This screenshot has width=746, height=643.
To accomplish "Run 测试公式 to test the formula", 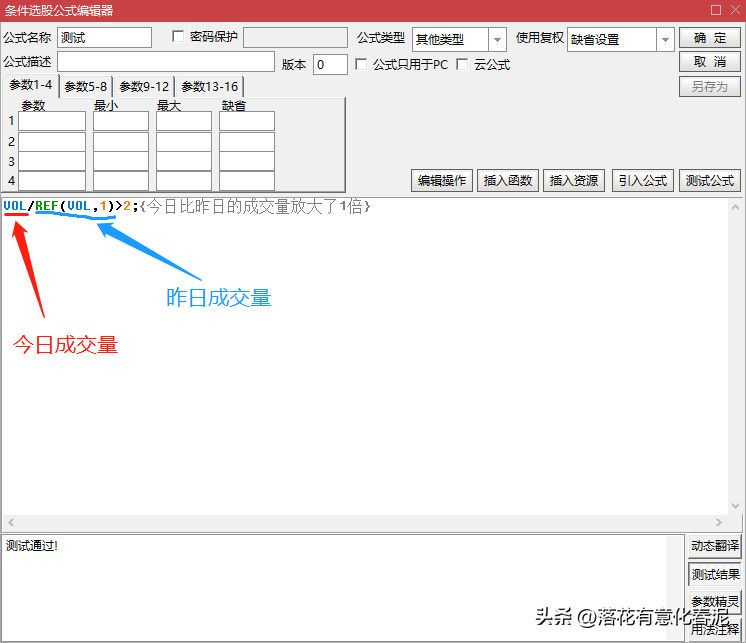I will (709, 181).
